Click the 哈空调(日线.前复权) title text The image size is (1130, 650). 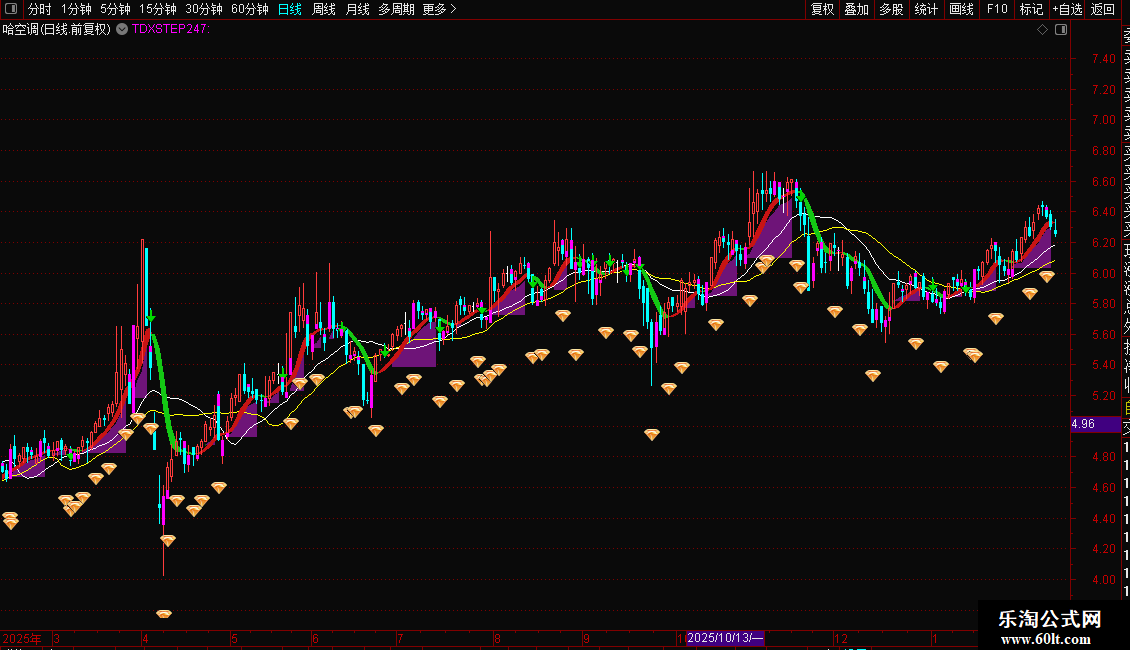[x=56, y=30]
